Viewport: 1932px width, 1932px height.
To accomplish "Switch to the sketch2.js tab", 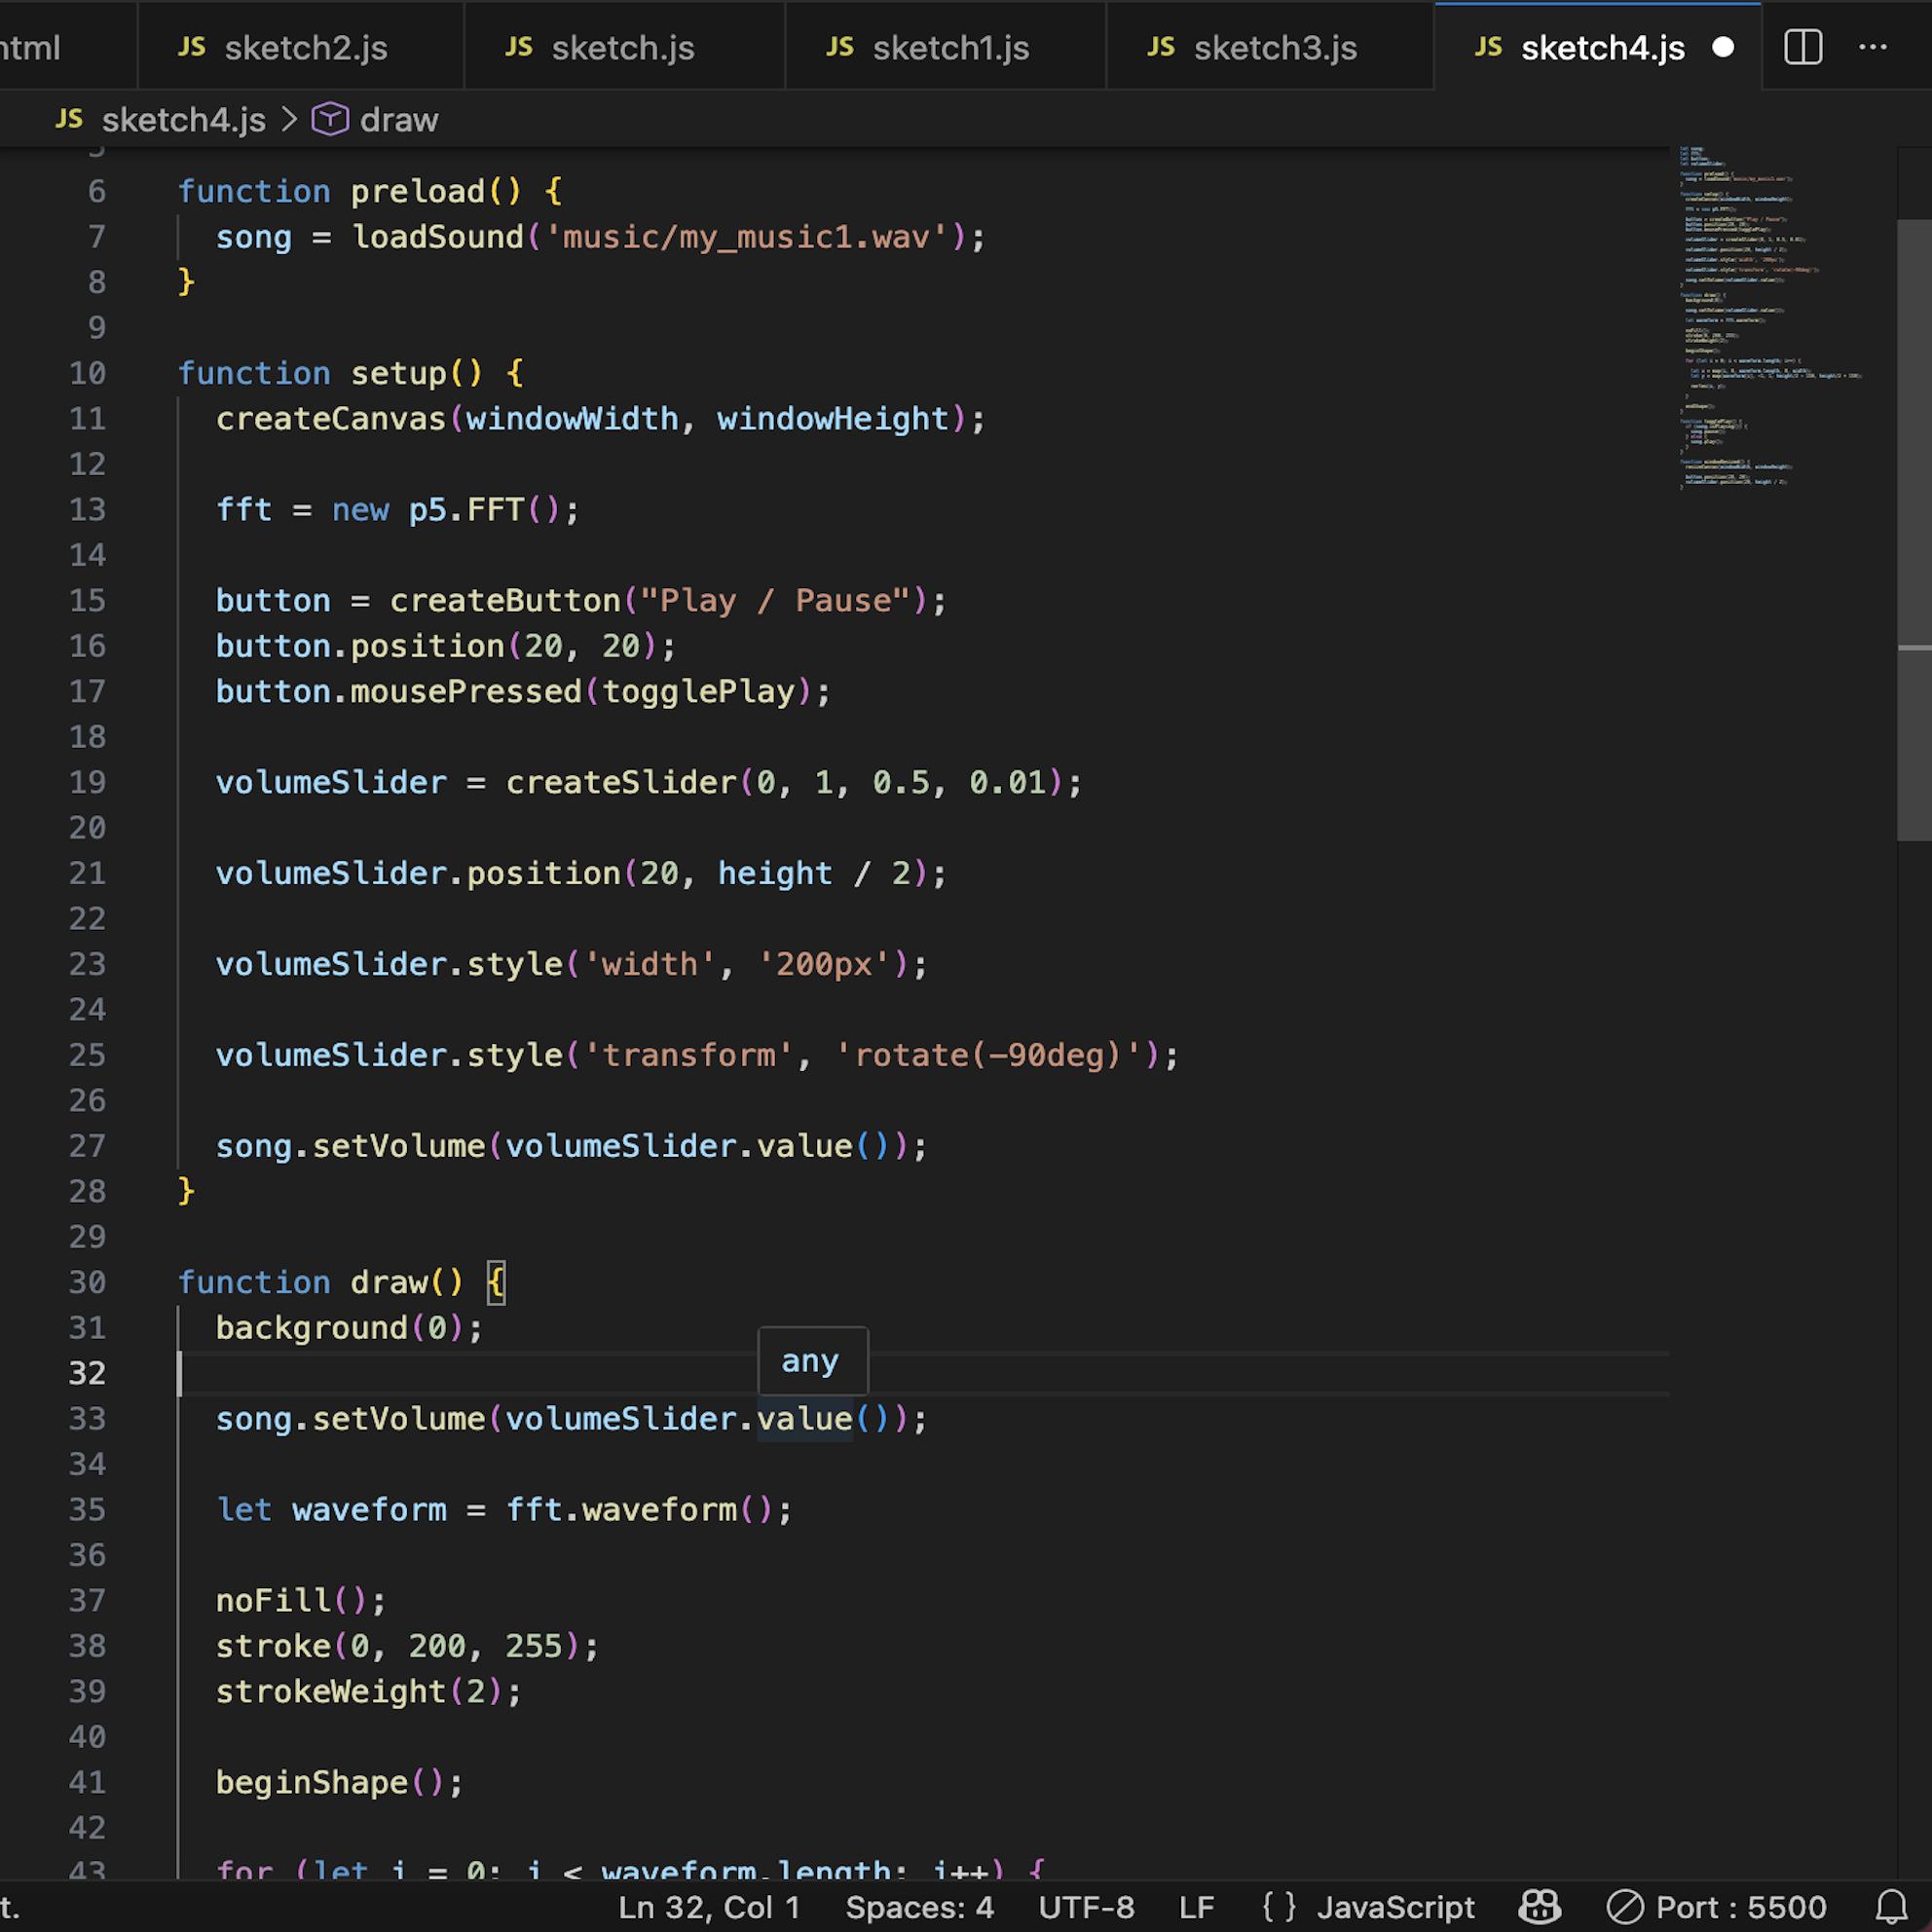I will coord(300,47).
